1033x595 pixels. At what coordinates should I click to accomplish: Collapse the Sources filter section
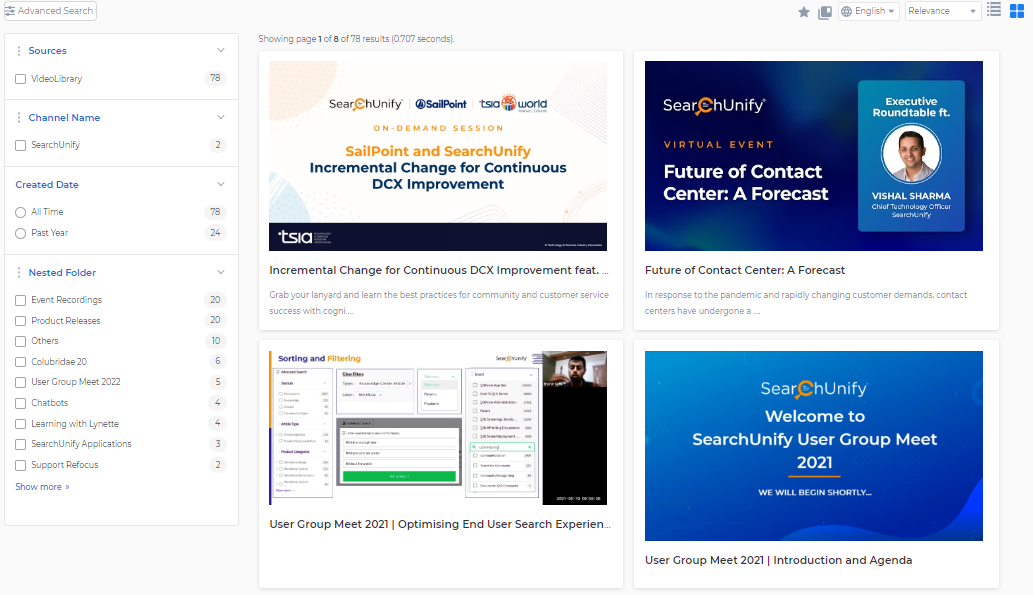pos(221,51)
